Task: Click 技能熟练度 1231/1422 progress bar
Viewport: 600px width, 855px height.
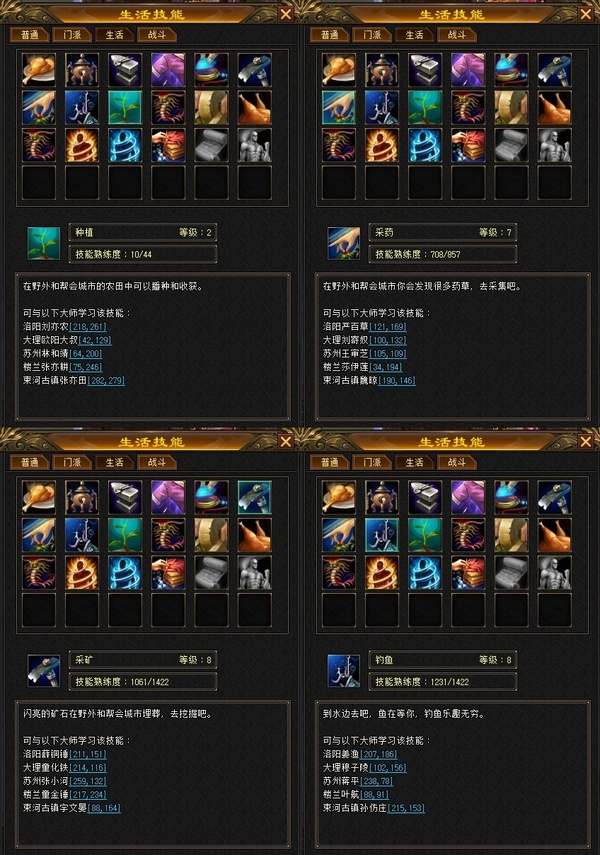Action: pos(442,682)
